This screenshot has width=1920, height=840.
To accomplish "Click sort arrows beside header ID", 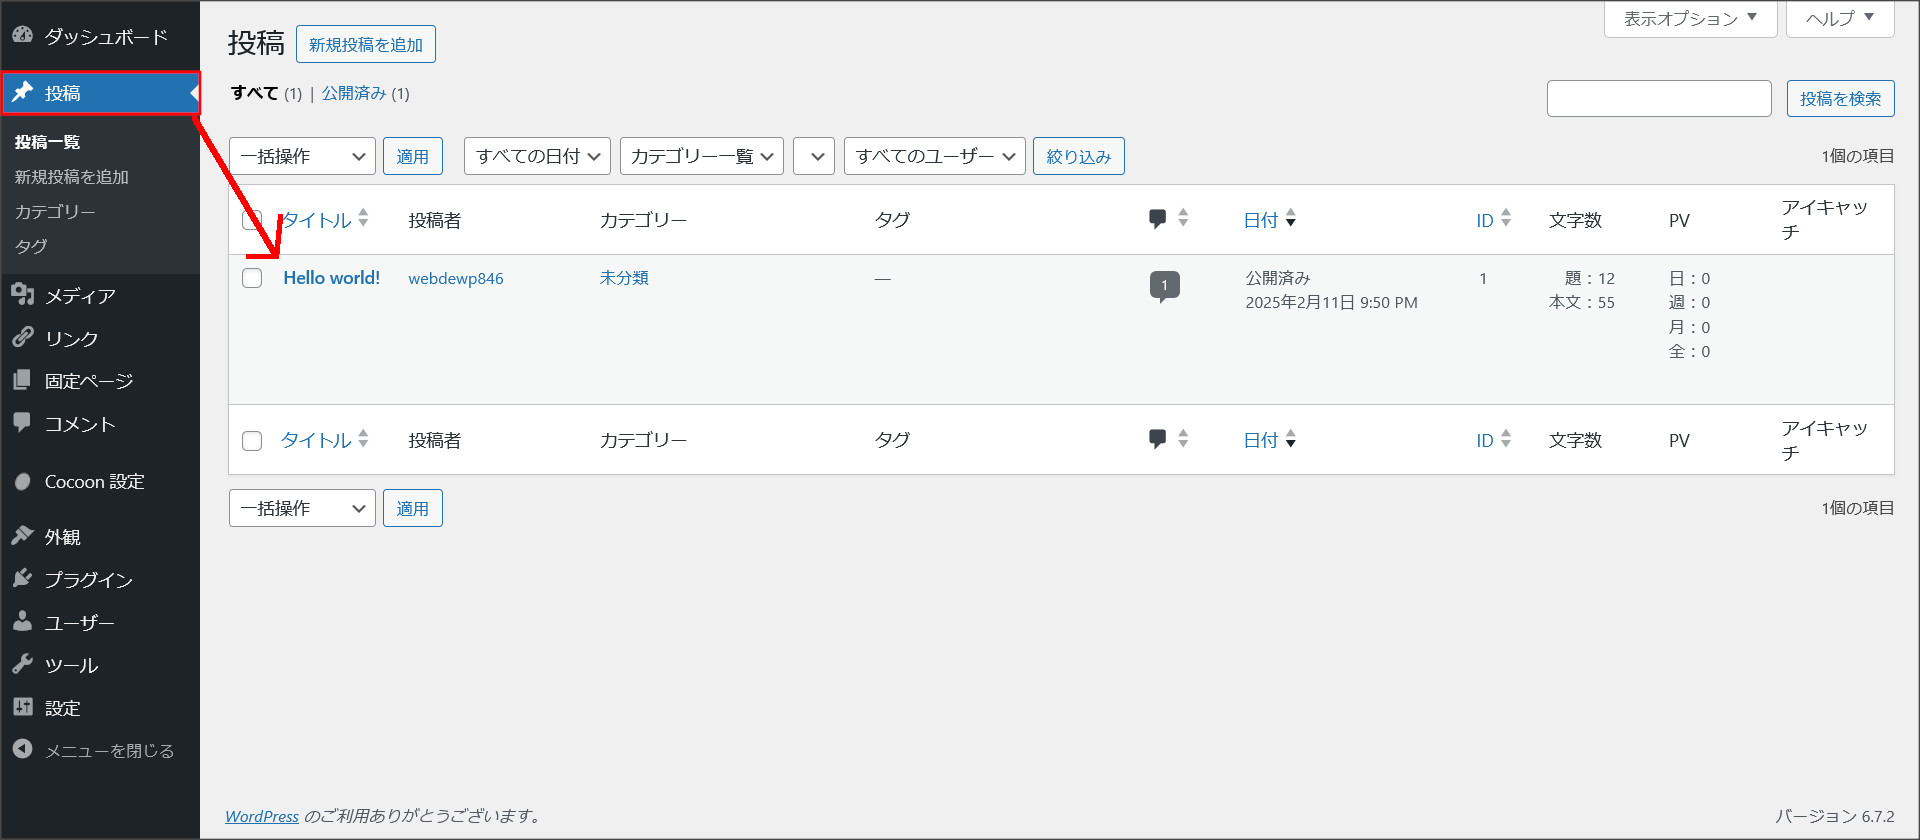I will pos(1506,218).
